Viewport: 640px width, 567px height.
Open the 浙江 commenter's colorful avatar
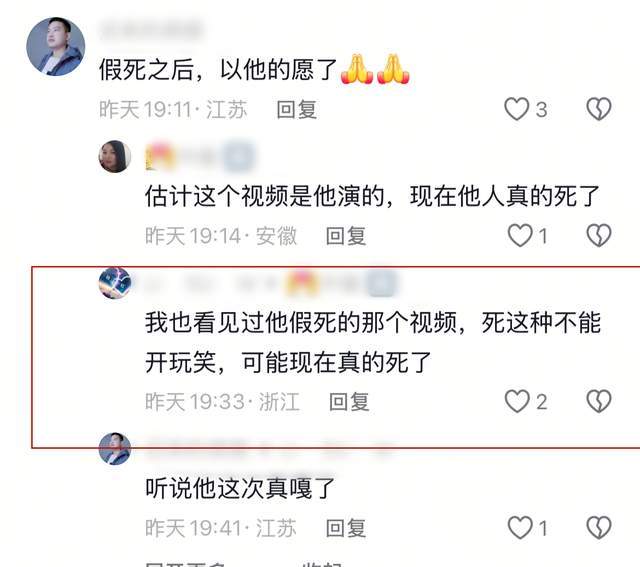click(x=115, y=283)
